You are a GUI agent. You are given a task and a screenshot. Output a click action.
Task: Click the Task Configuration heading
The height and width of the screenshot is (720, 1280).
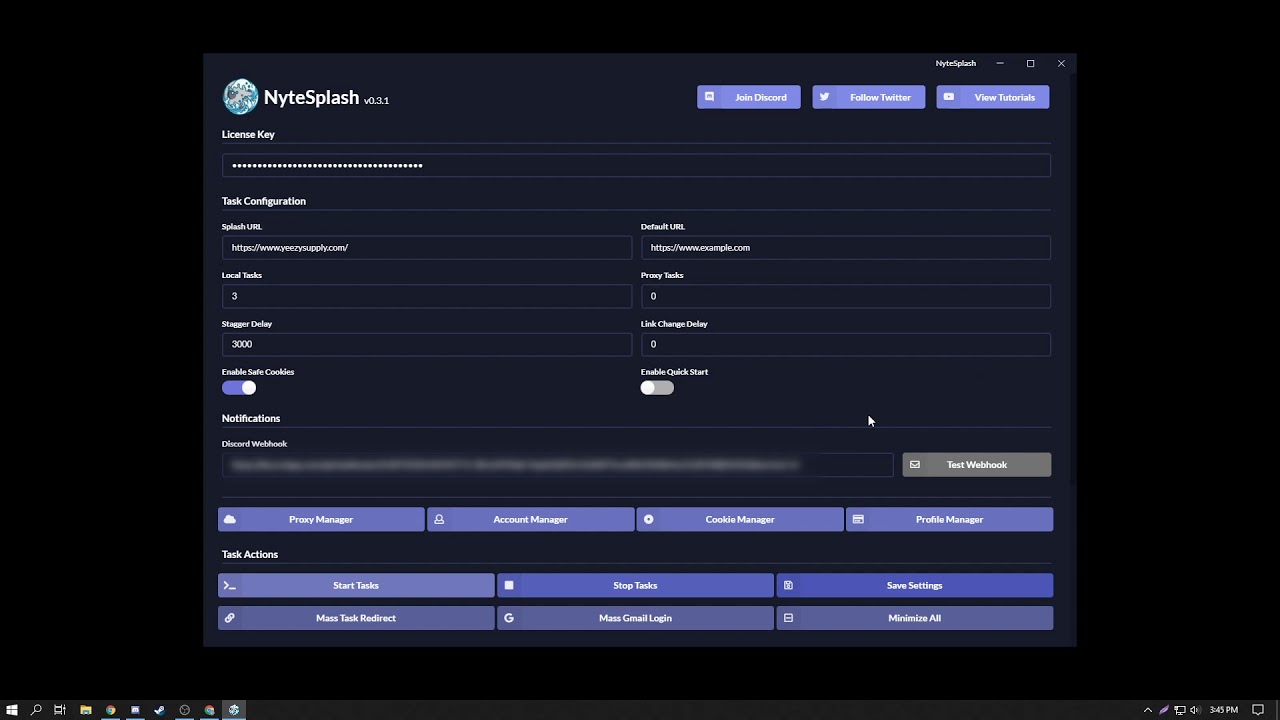pyautogui.click(x=264, y=201)
